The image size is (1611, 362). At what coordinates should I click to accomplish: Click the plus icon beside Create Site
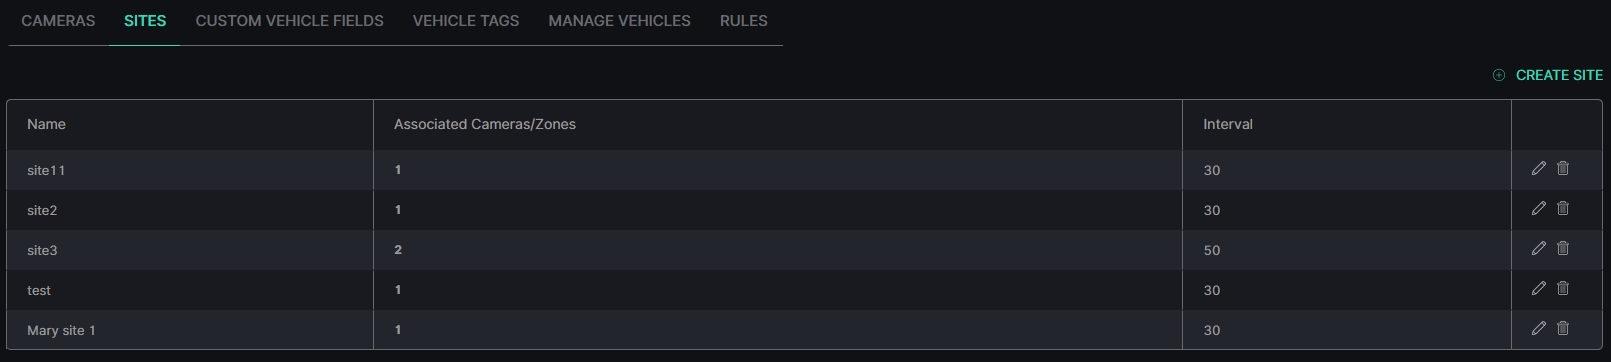tap(1499, 75)
